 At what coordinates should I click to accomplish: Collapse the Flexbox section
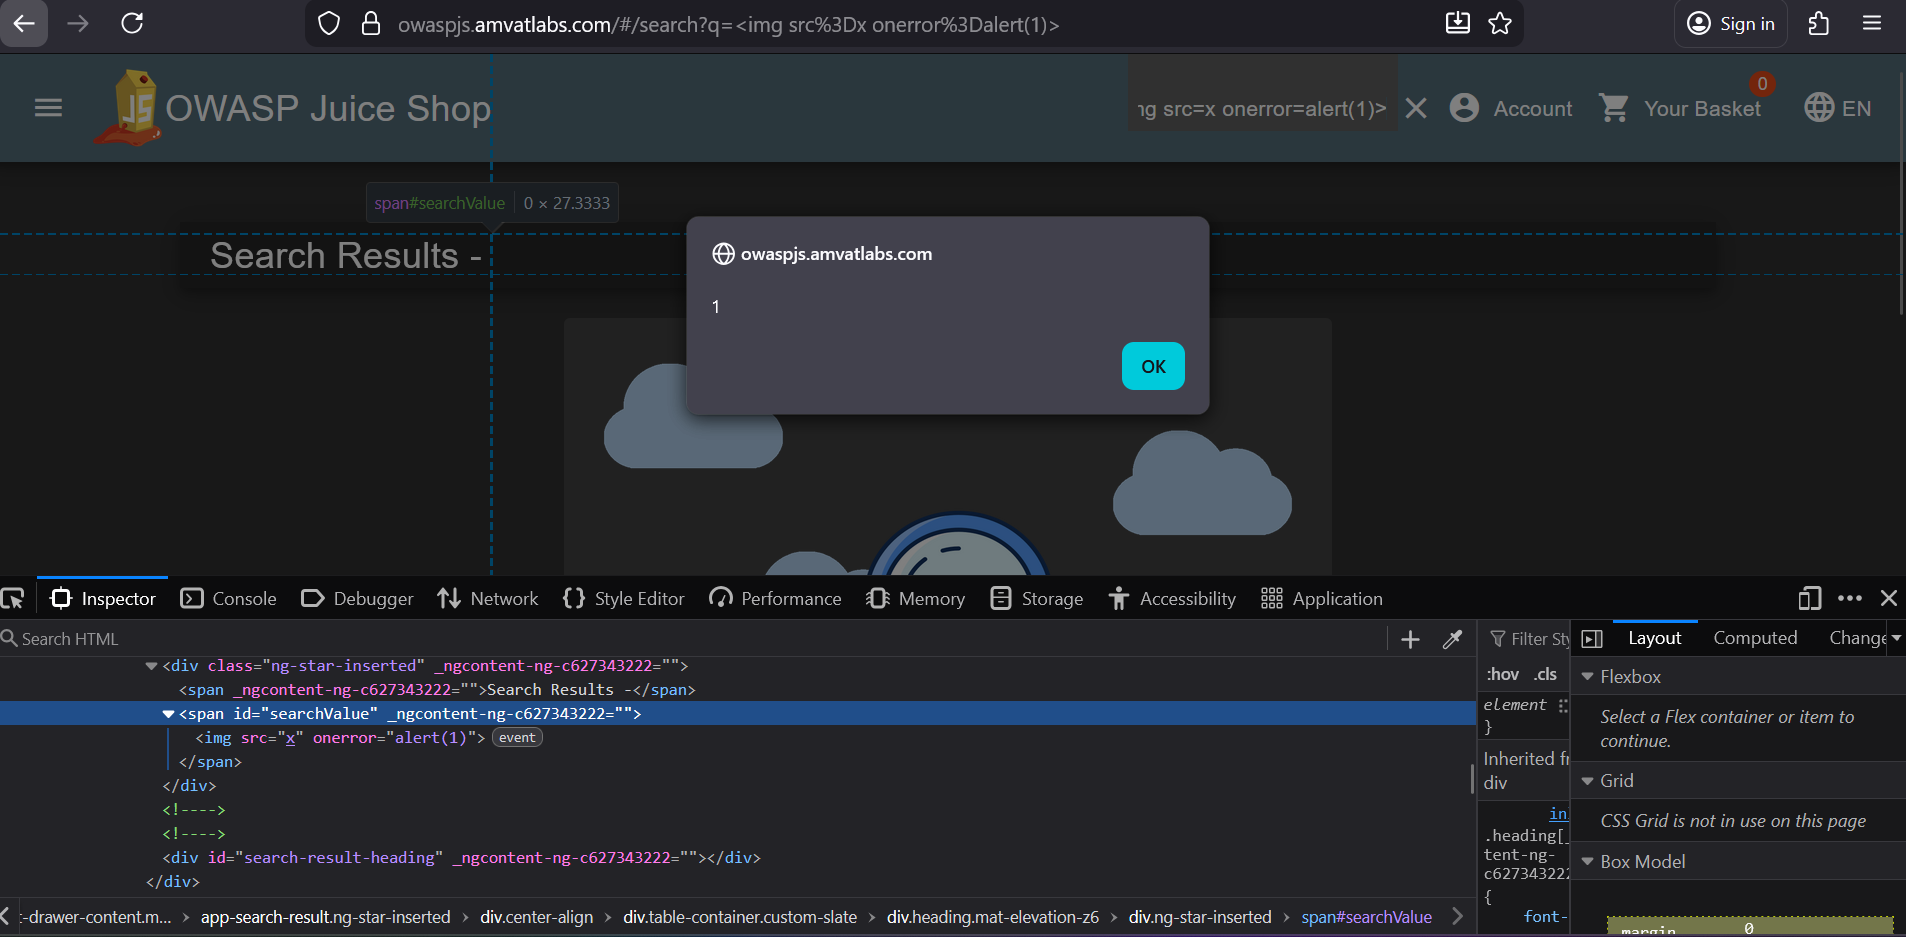coord(1587,677)
